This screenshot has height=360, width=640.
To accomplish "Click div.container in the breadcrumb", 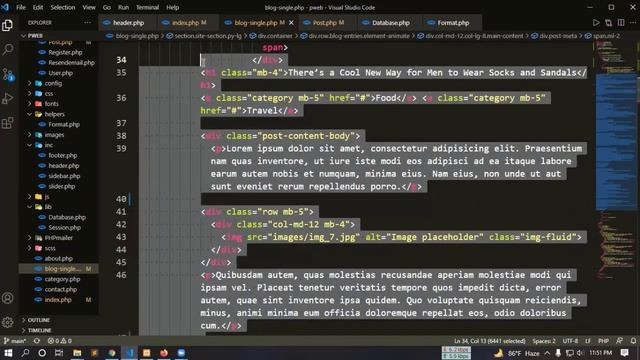I will tap(275, 36).
